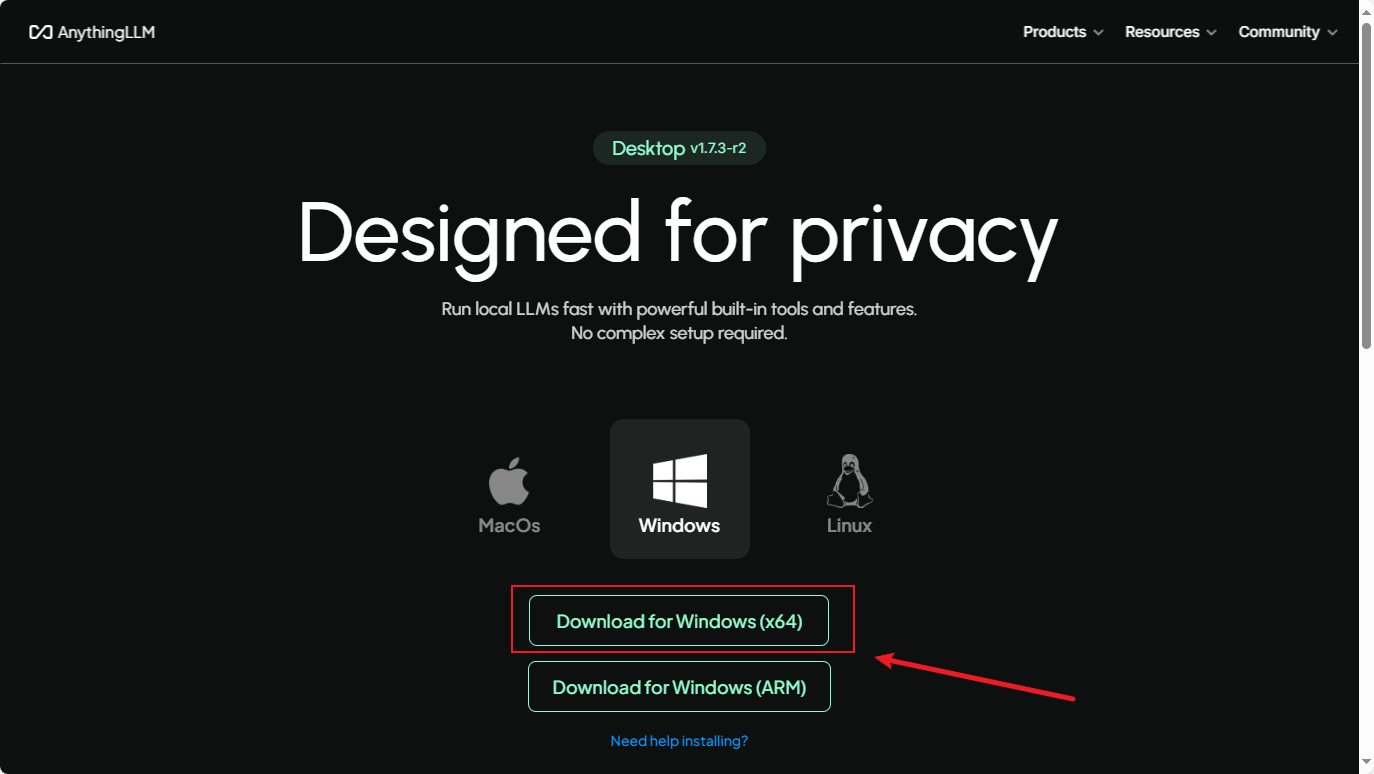Select the Linux penguin icon
This screenshot has width=1374, height=774.
pyautogui.click(x=849, y=481)
